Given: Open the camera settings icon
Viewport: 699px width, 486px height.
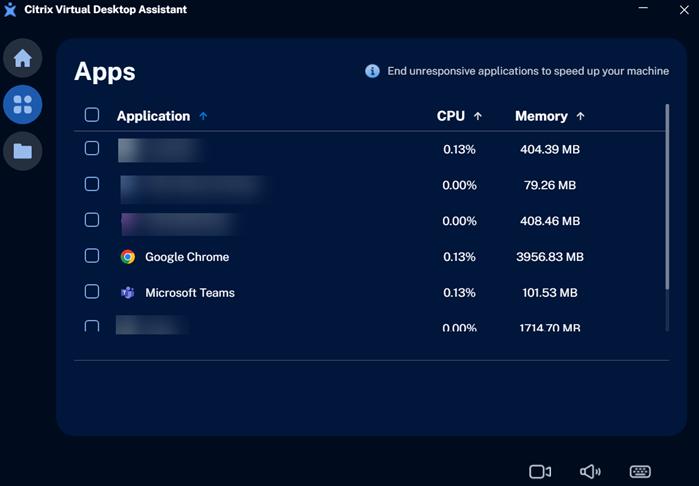Looking at the screenshot, I should [540, 471].
